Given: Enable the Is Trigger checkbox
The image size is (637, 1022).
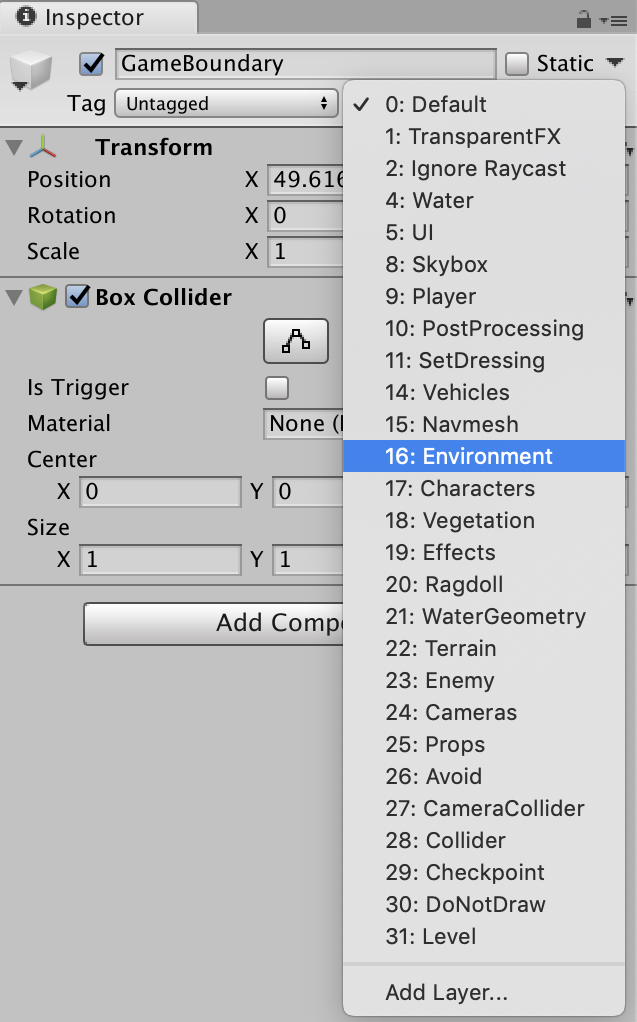Looking at the screenshot, I should point(276,388).
